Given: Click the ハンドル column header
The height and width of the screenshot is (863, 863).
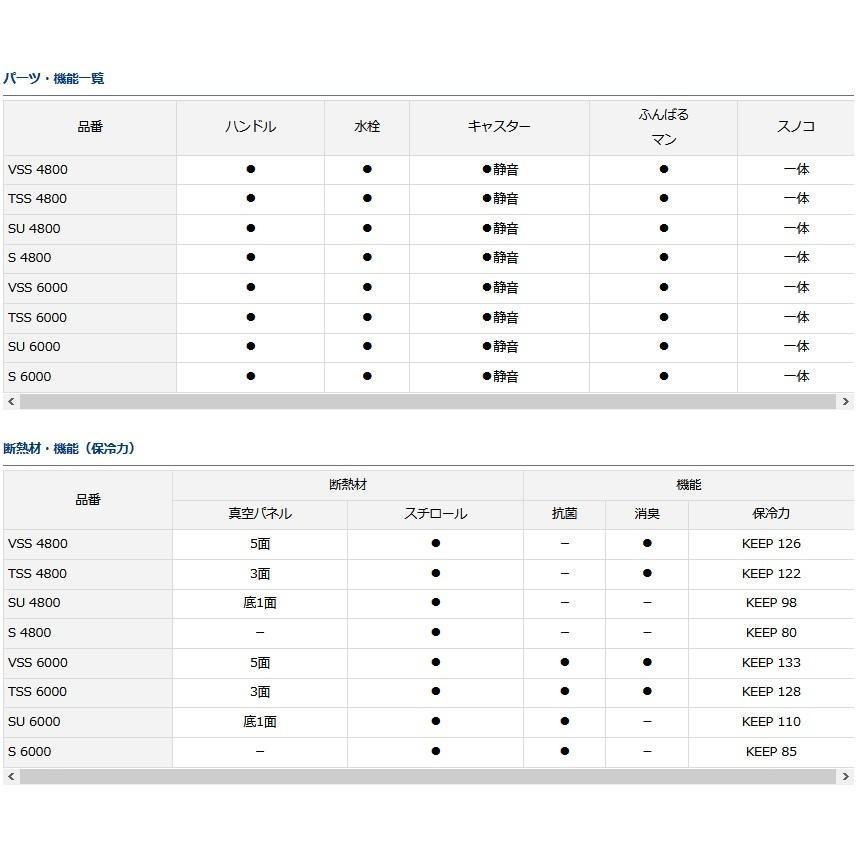Looking at the screenshot, I should click(x=250, y=127).
